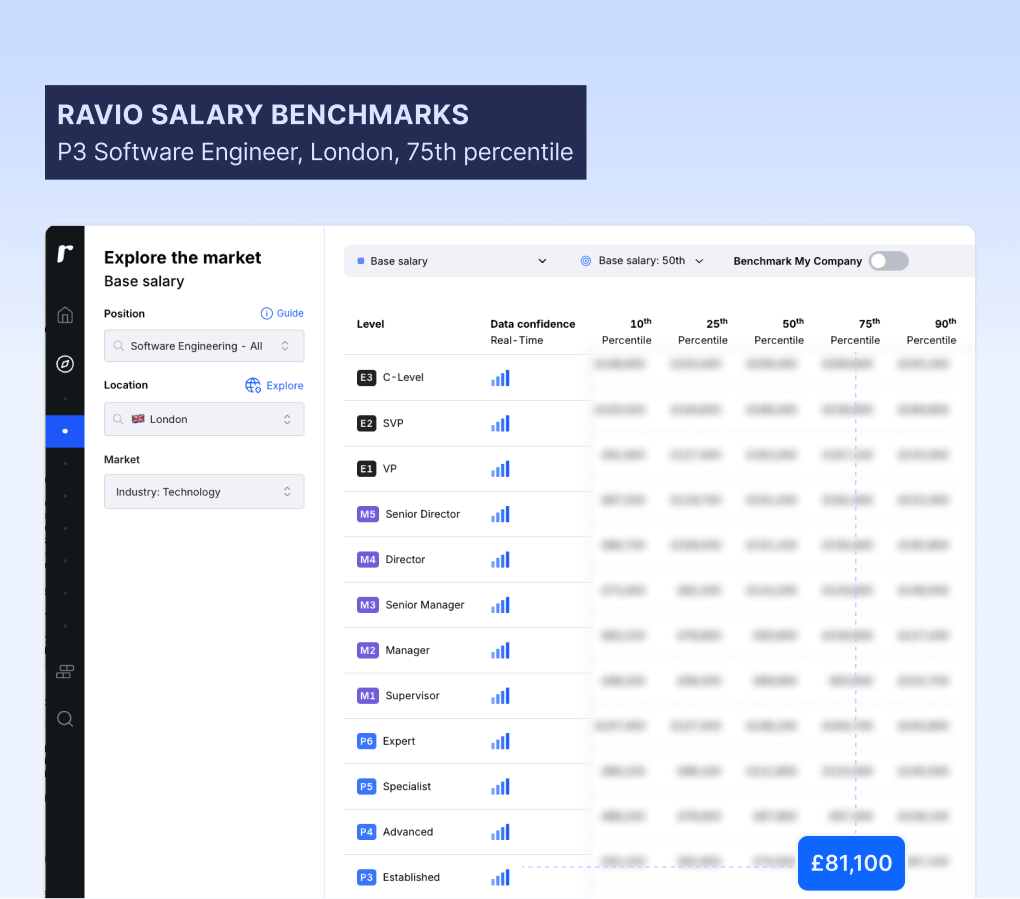Click the data confidence bars for C-Level
This screenshot has width=1020, height=899.
[500, 378]
